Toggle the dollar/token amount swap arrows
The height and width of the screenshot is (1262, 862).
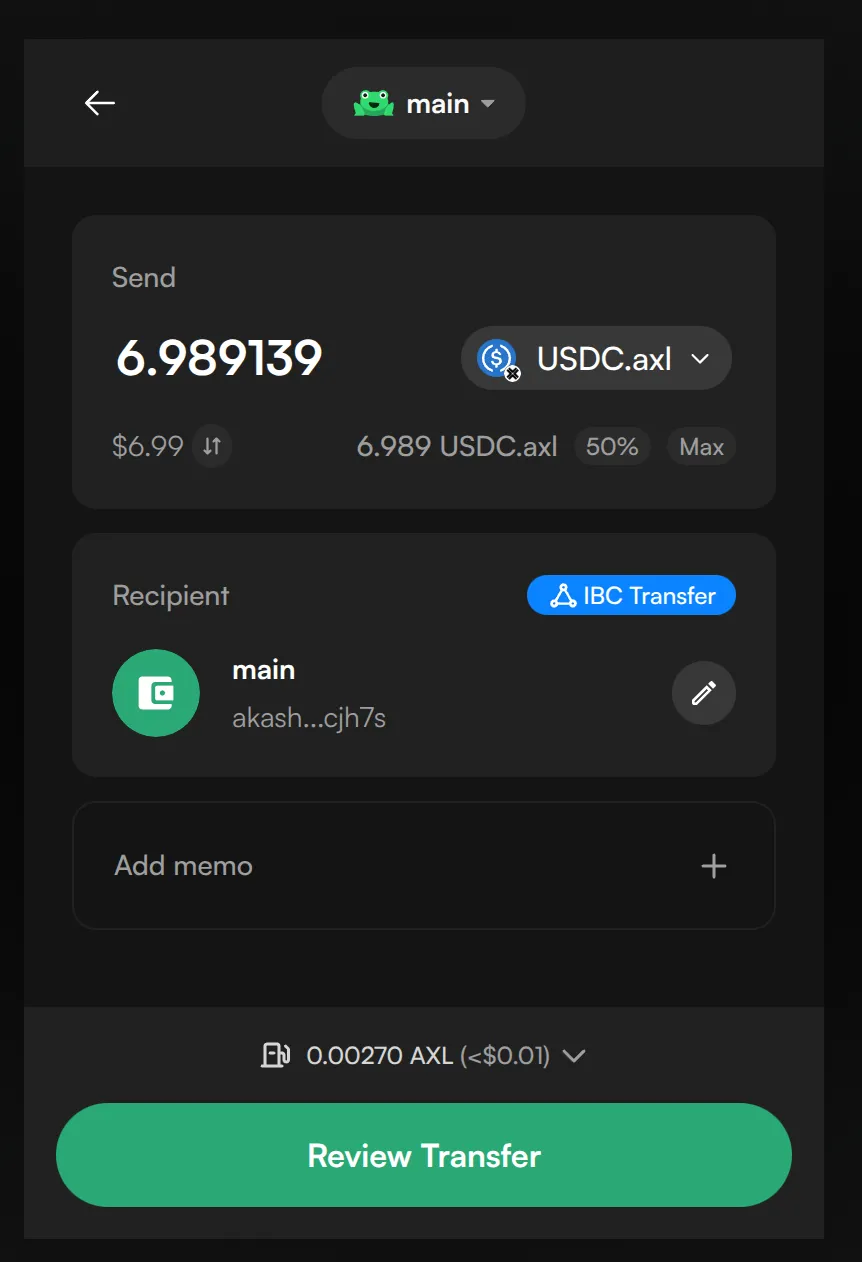pyautogui.click(x=212, y=446)
